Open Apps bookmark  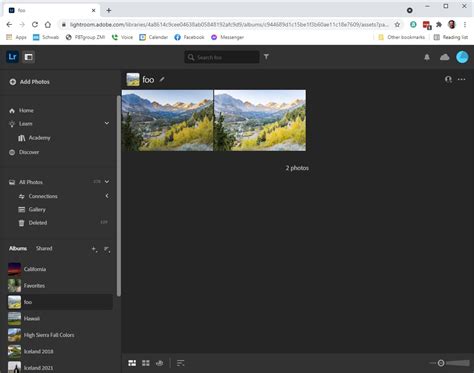[17, 37]
